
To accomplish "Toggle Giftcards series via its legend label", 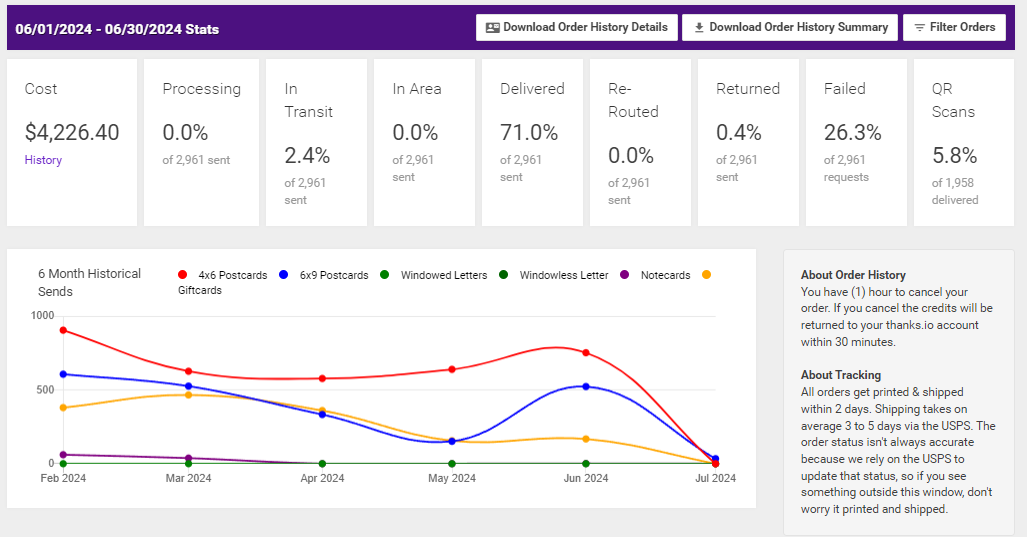I will (x=201, y=291).
